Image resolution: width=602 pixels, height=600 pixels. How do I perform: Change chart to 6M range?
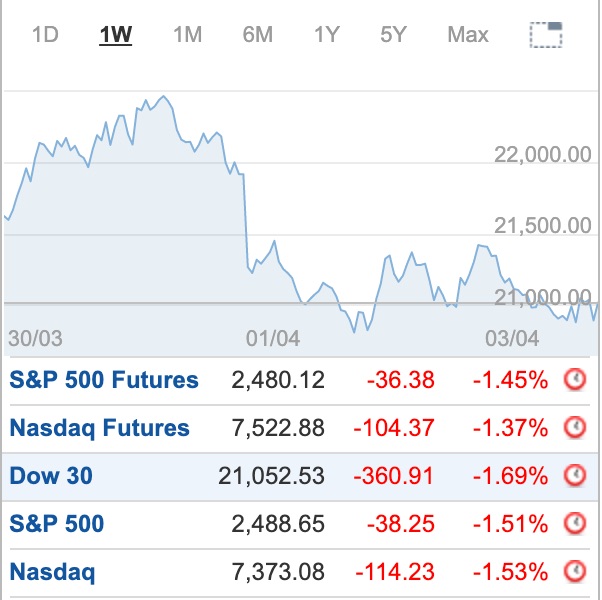coord(257,35)
